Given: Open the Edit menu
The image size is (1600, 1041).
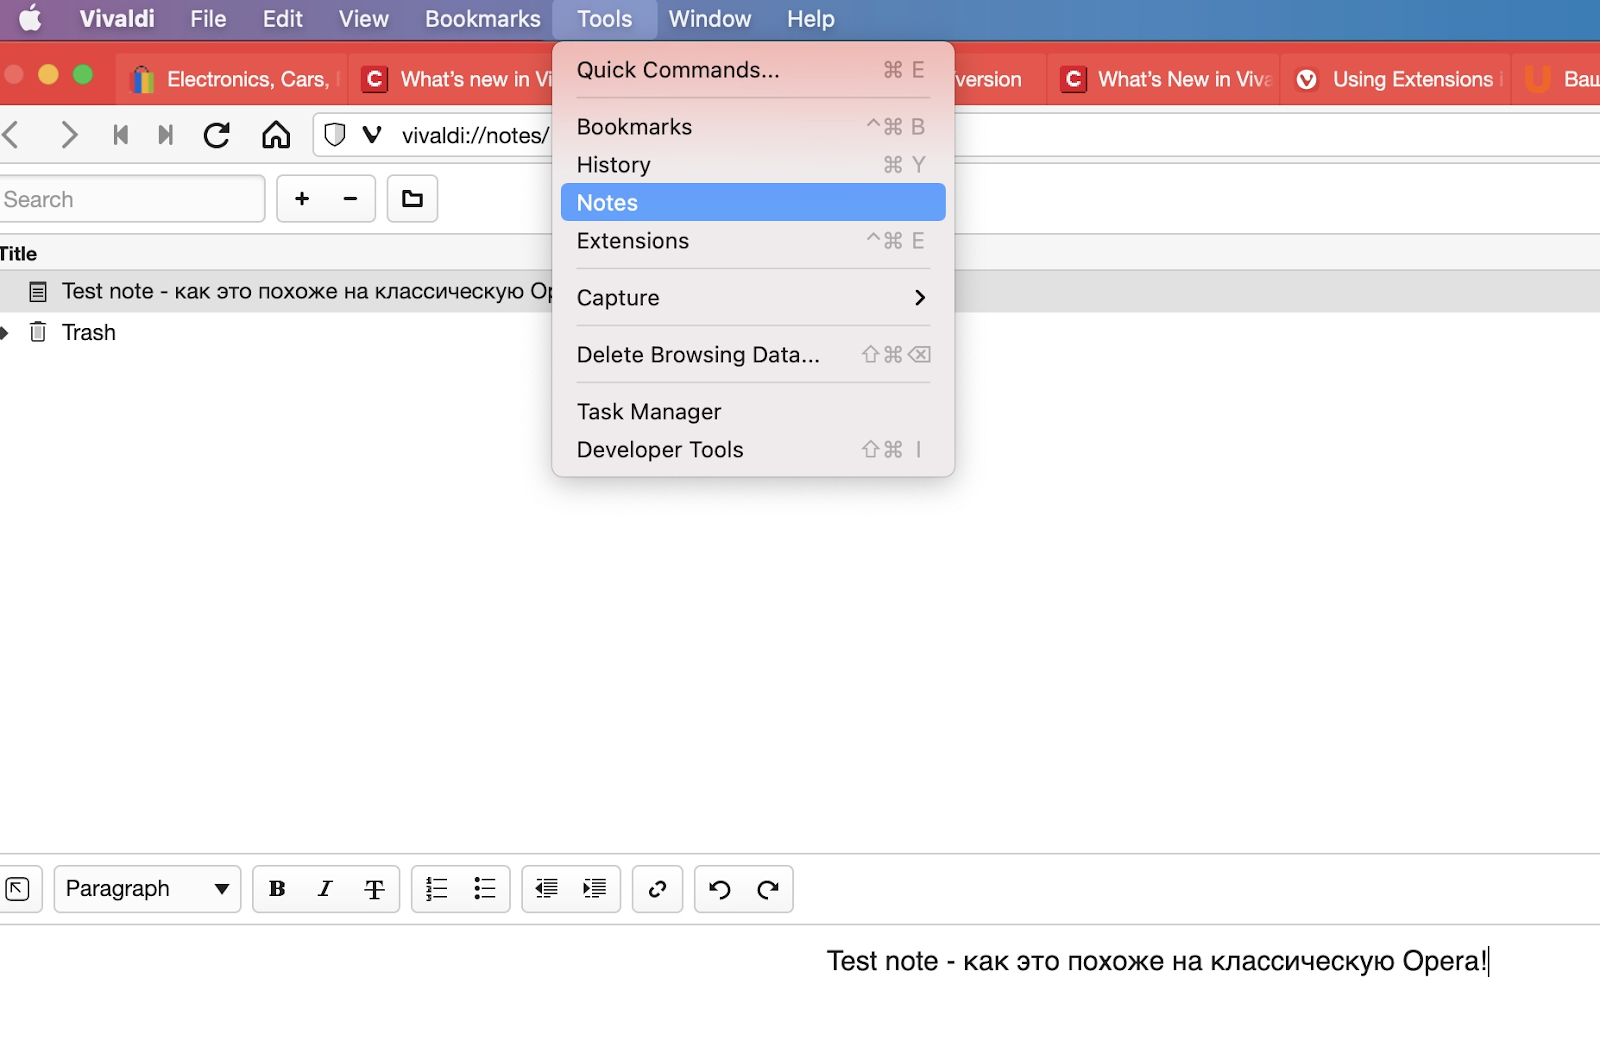Looking at the screenshot, I should [x=283, y=19].
